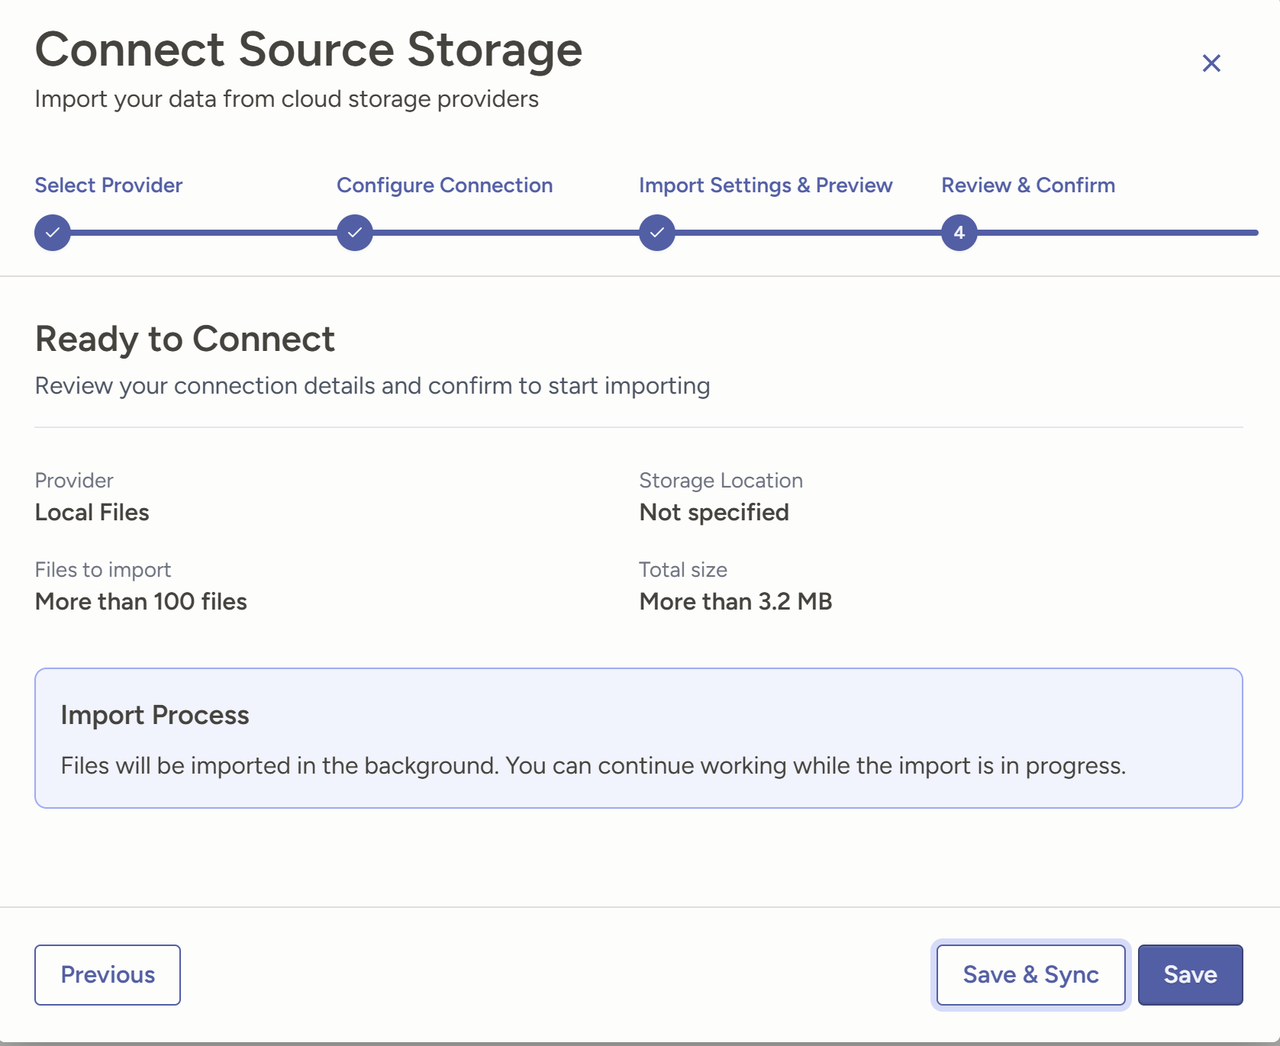Click the Import Settings & Preview checkmark circle
This screenshot has width=1280, height=1046.
click(x=657, y=233)
